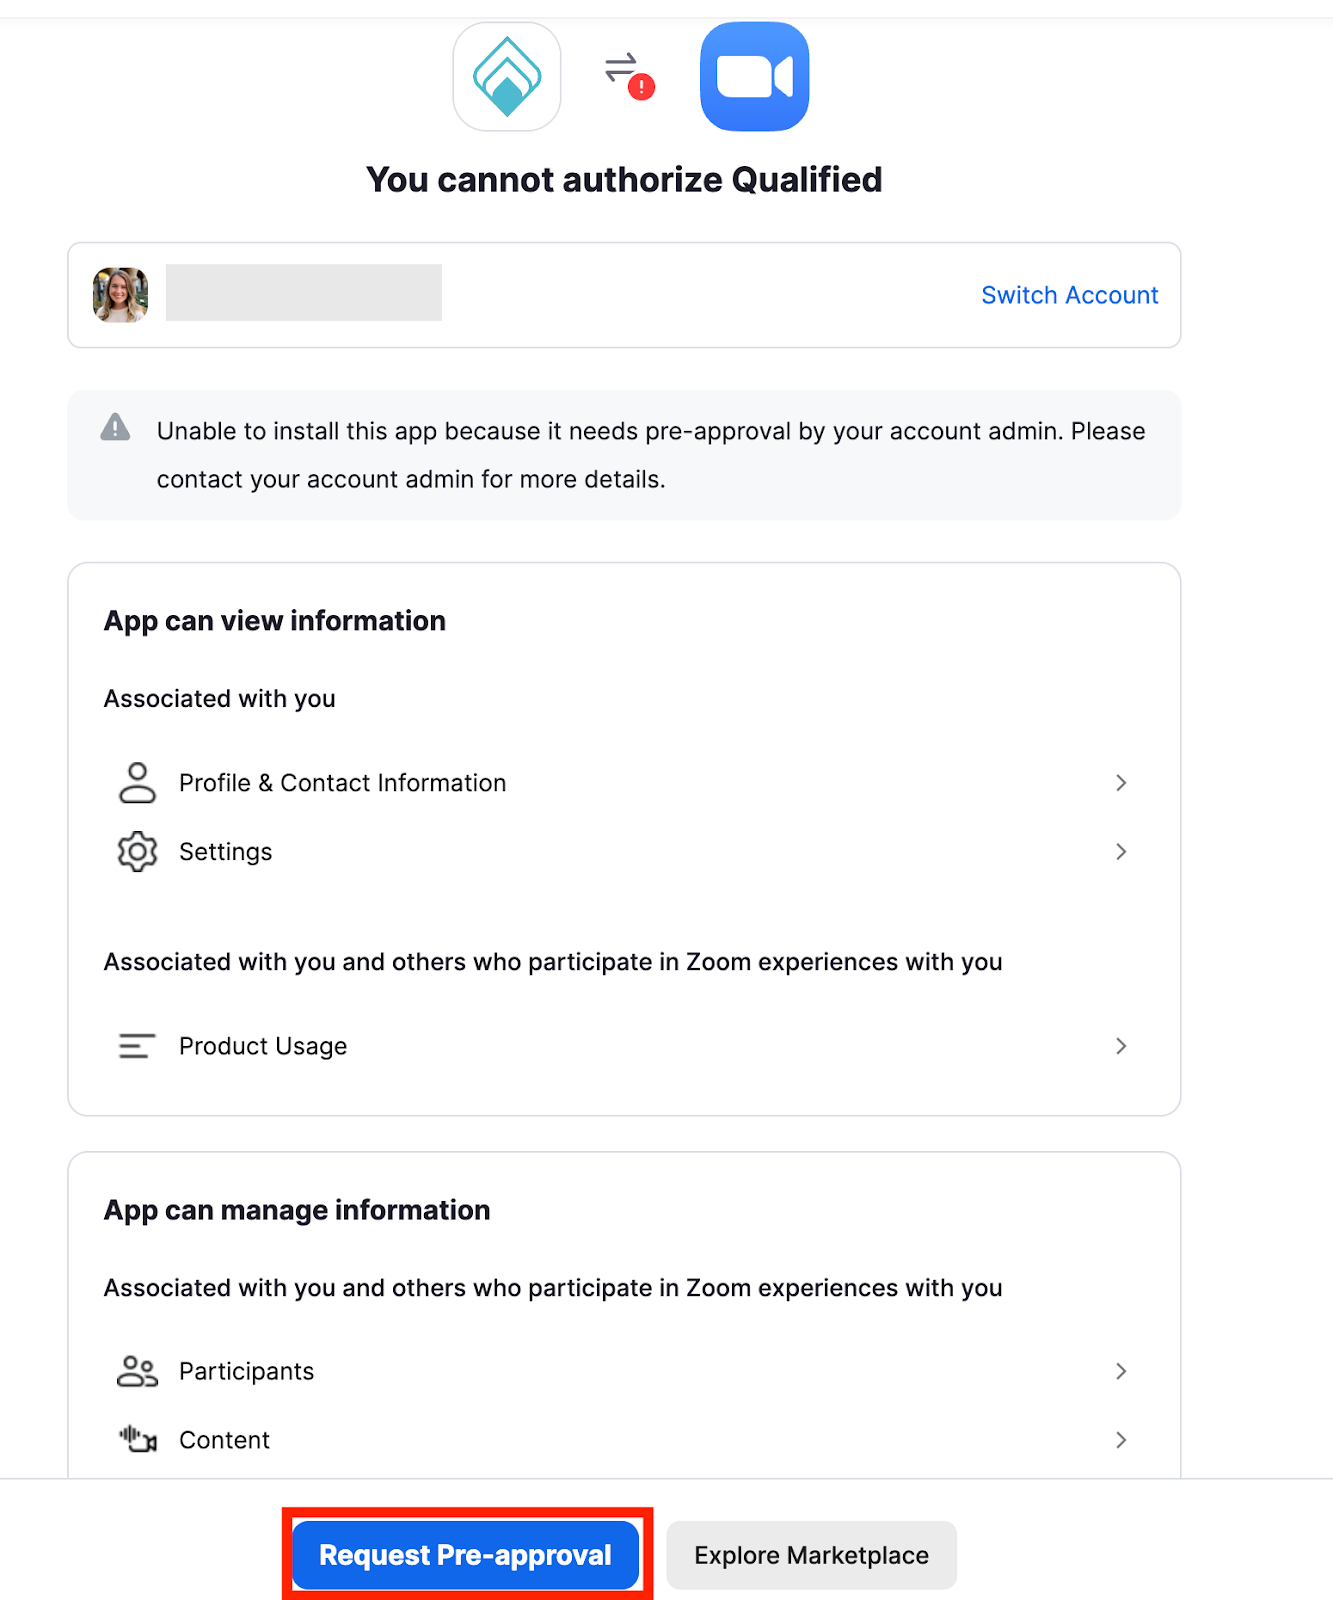This screenshot has height=1600, width=1333.
Task: Click the Zoom camera logo icon
Action: click(x=755, y=77)
